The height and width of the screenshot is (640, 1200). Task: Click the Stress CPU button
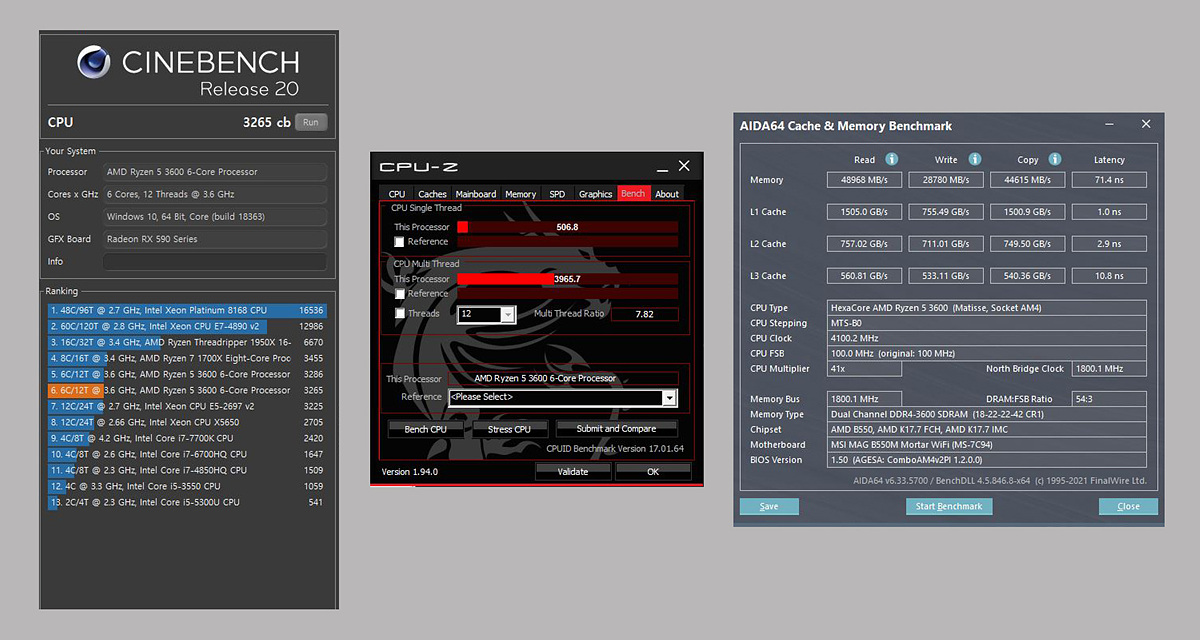pyautogui.click(x=509, y=429)
